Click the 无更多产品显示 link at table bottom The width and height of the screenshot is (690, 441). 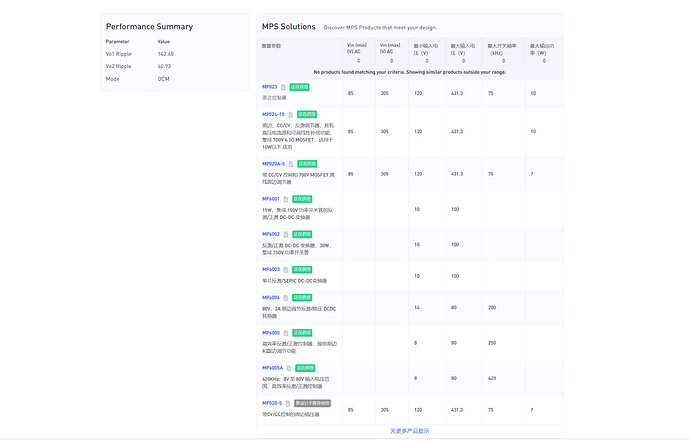[410, 431]
